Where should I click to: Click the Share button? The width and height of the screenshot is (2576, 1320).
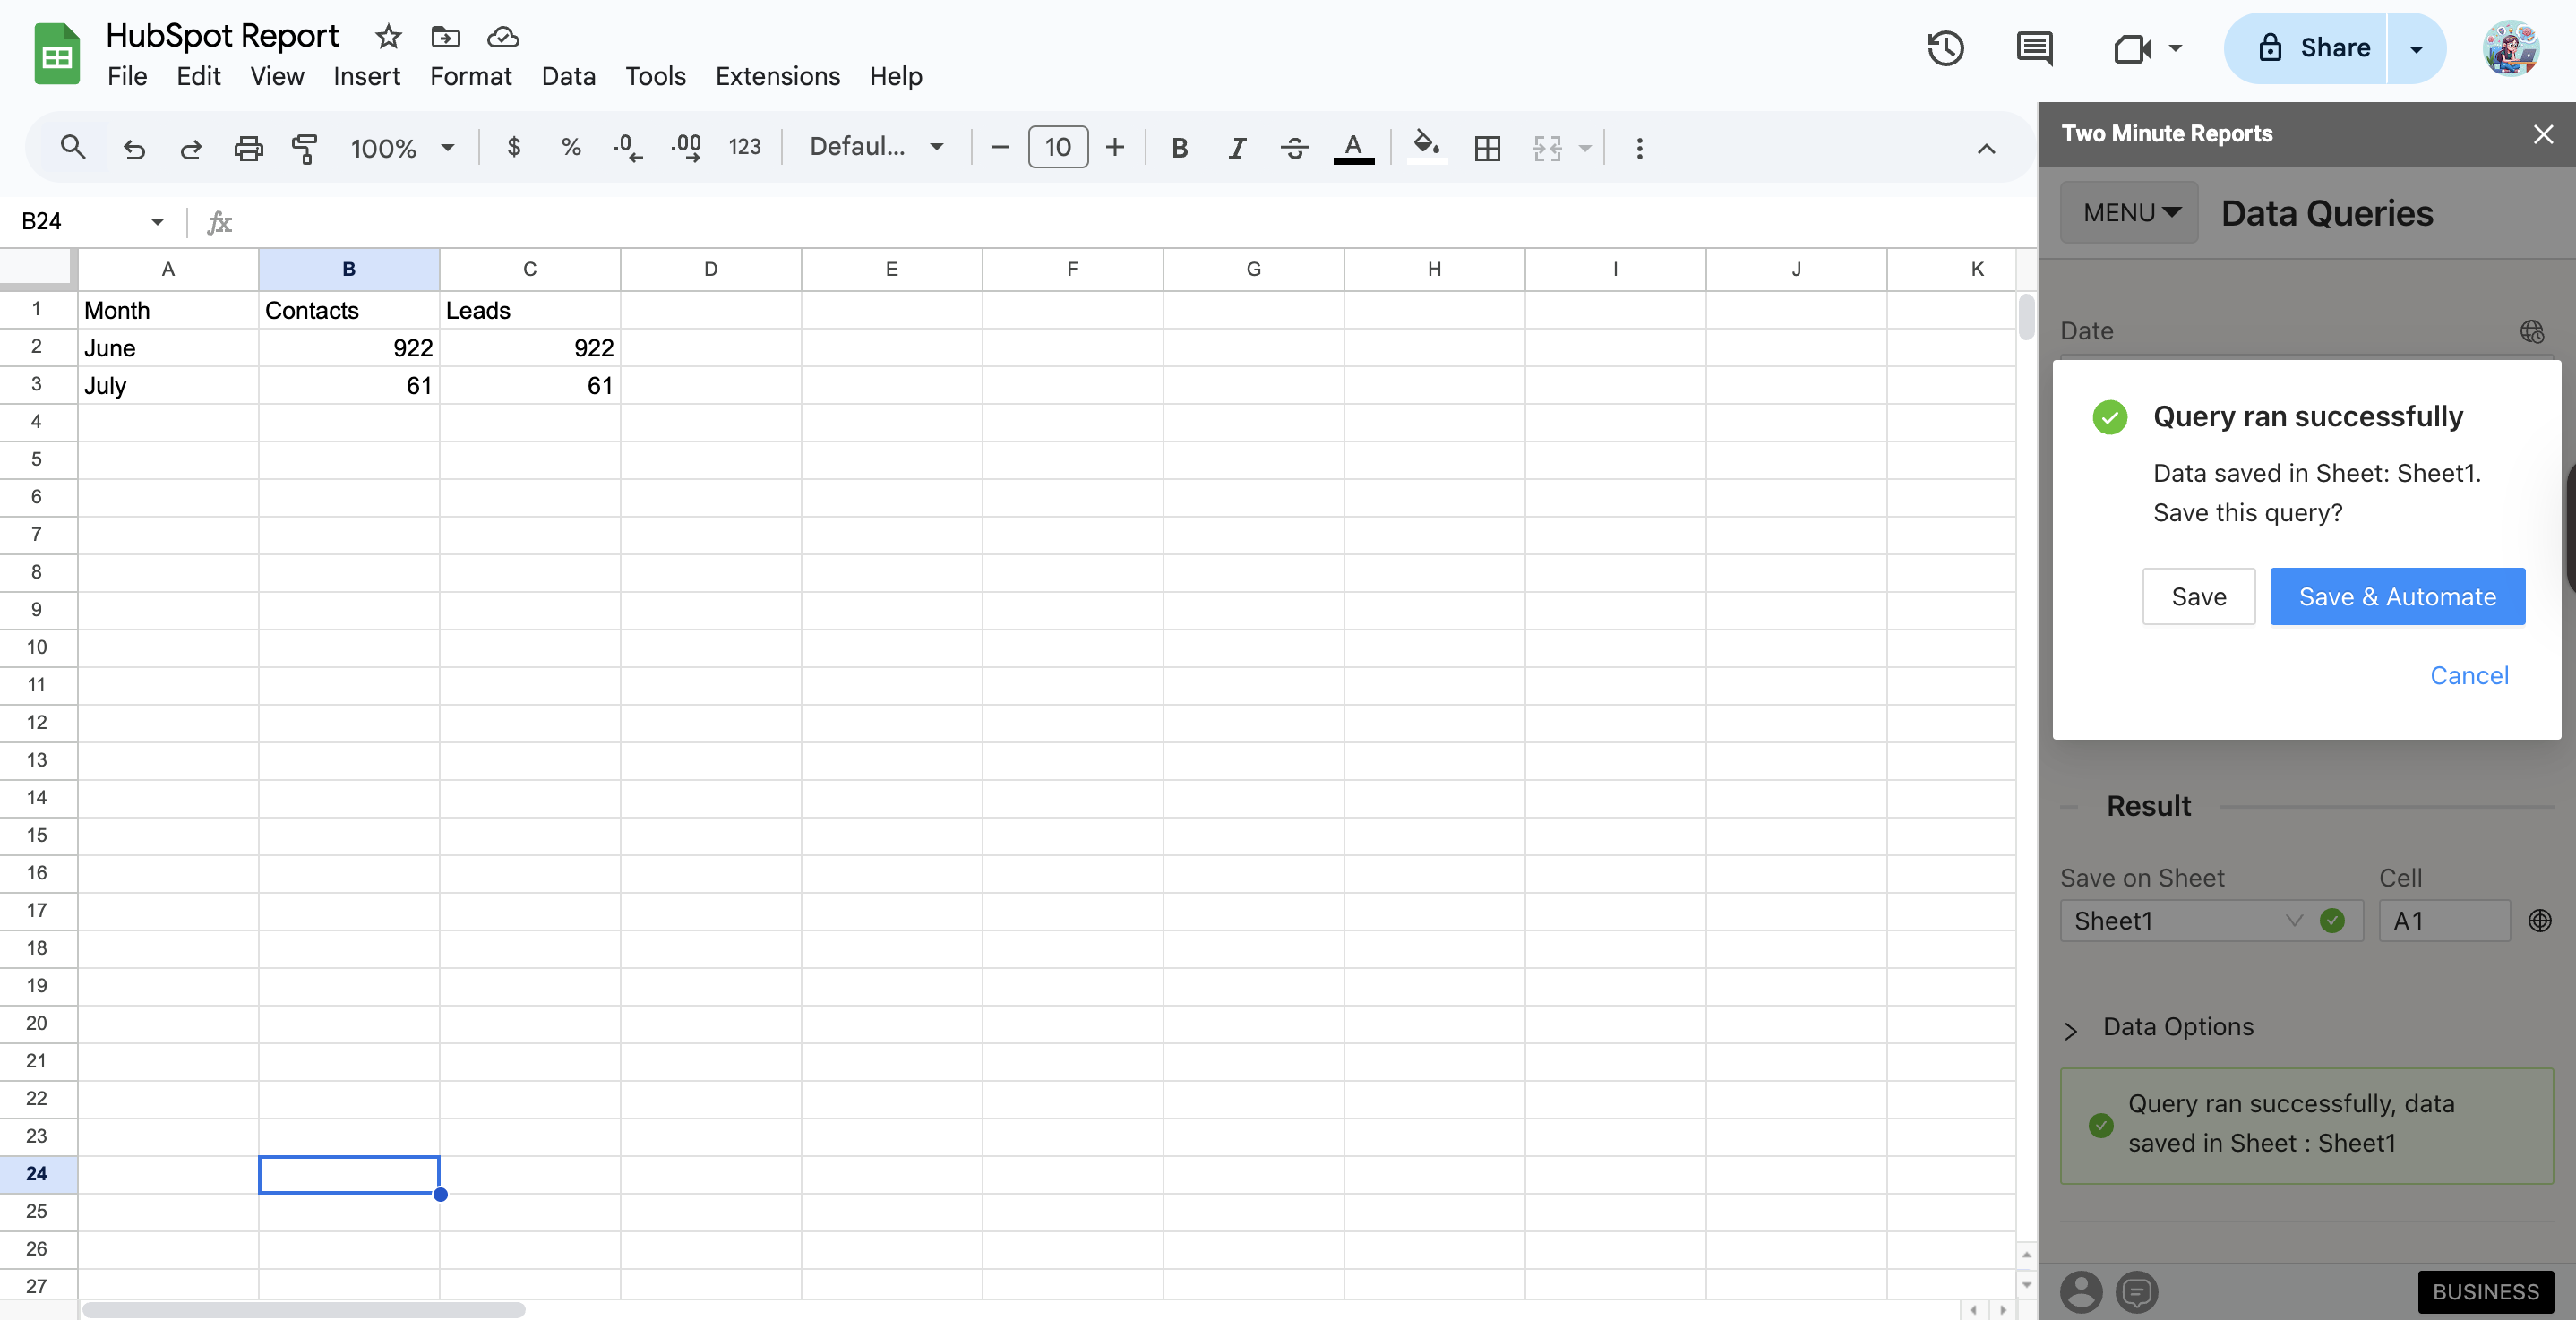pyautogui.click(x=2308, y=48)
